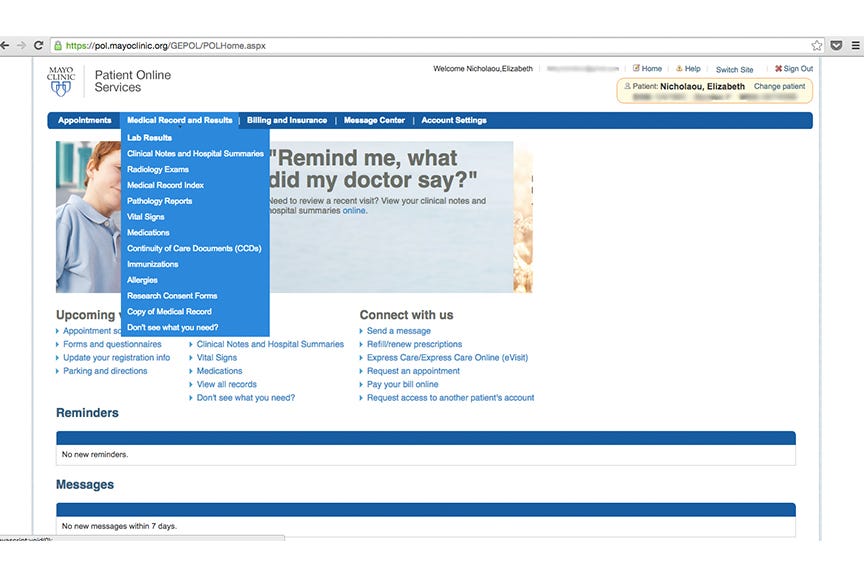Choose Medical Record Index entry
This screenshot has width=864, height=576.
[x=165, y=185]
